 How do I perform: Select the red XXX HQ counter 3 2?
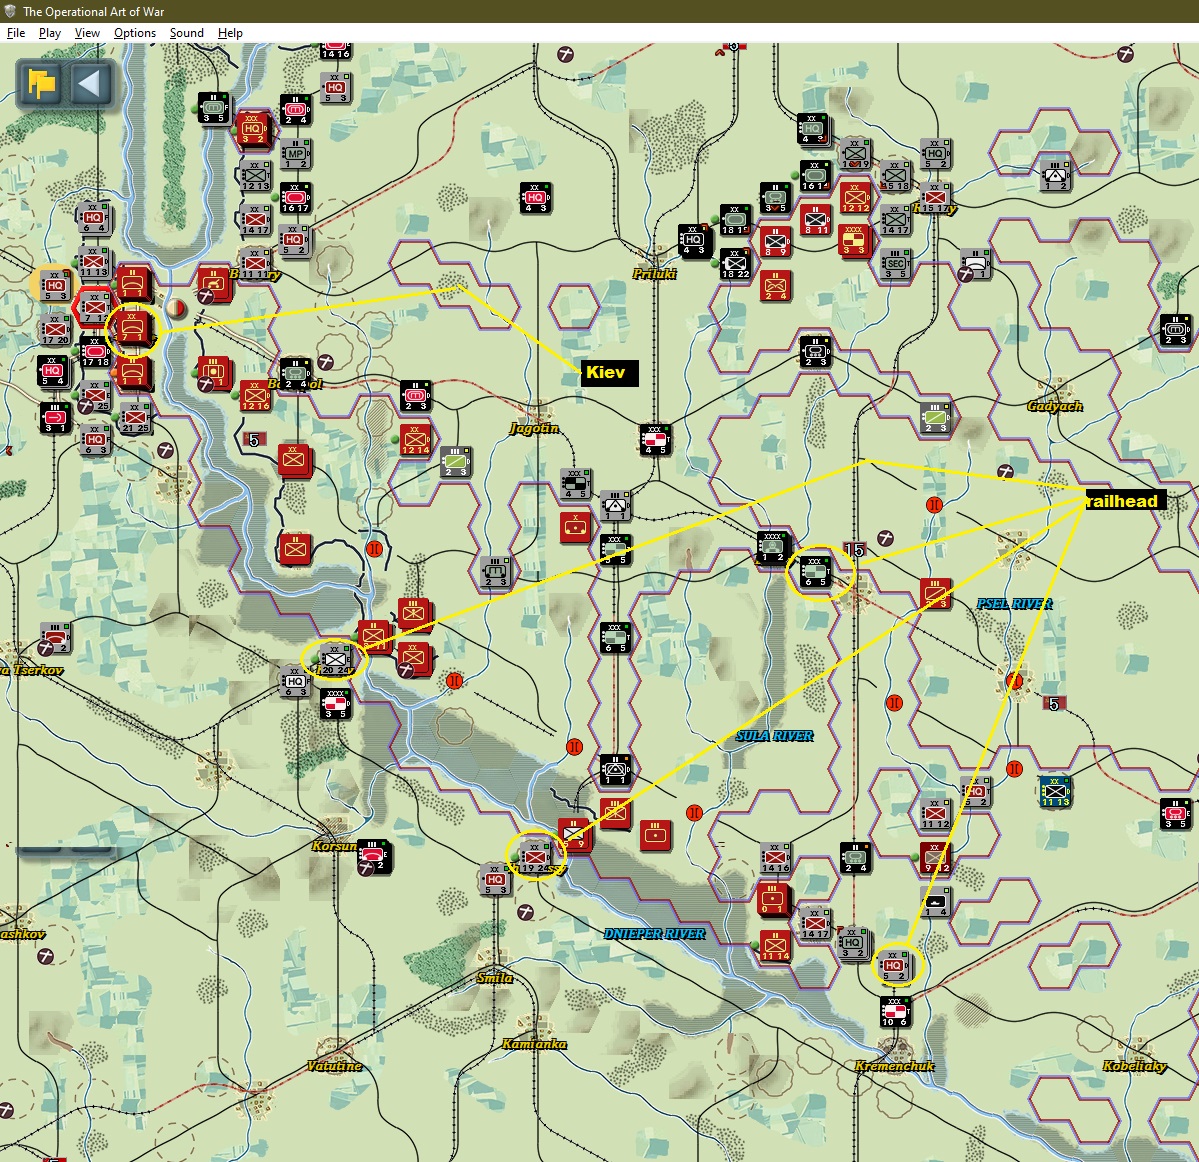(252, 128)
